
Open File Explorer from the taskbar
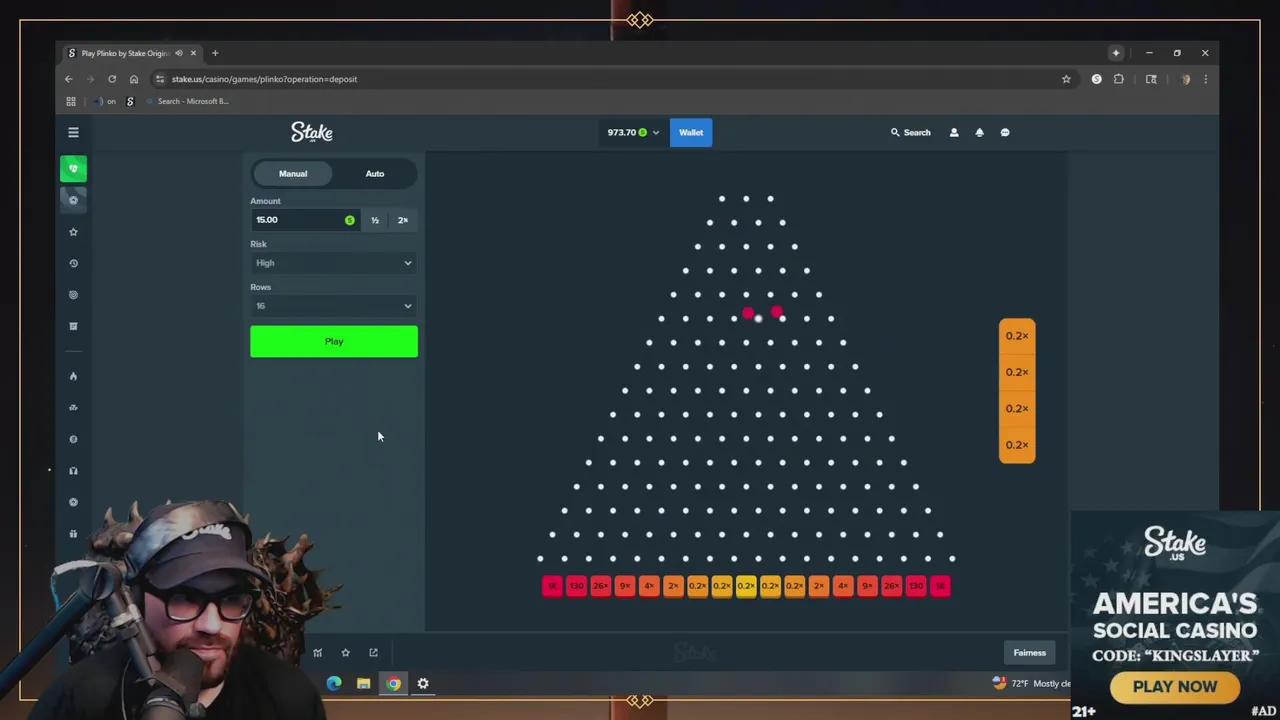tap(364, 684)
